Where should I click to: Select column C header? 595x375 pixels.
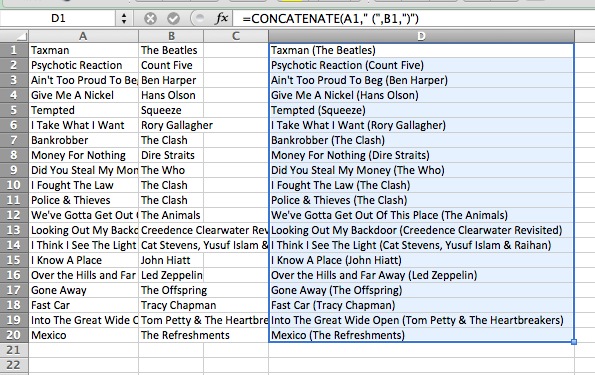pos(236,36)
